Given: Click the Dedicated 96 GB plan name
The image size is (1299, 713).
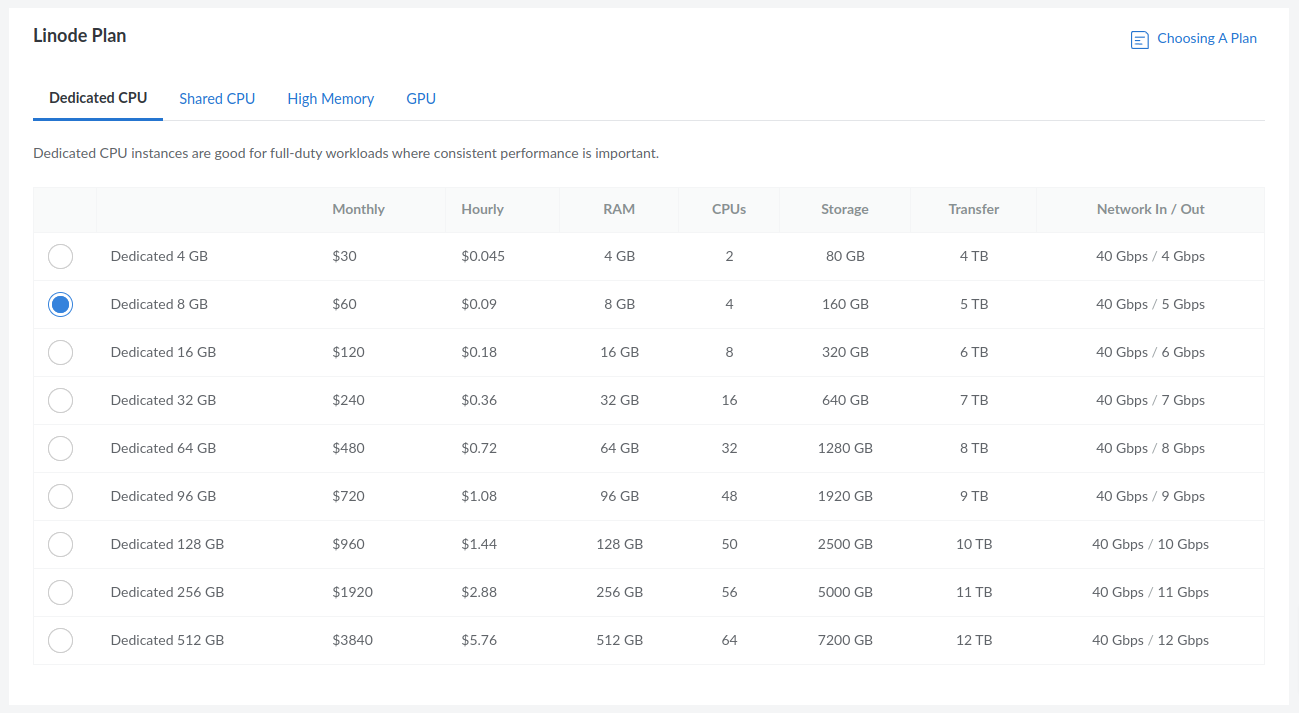Looking at the screenshot, I should click(163, 496).
